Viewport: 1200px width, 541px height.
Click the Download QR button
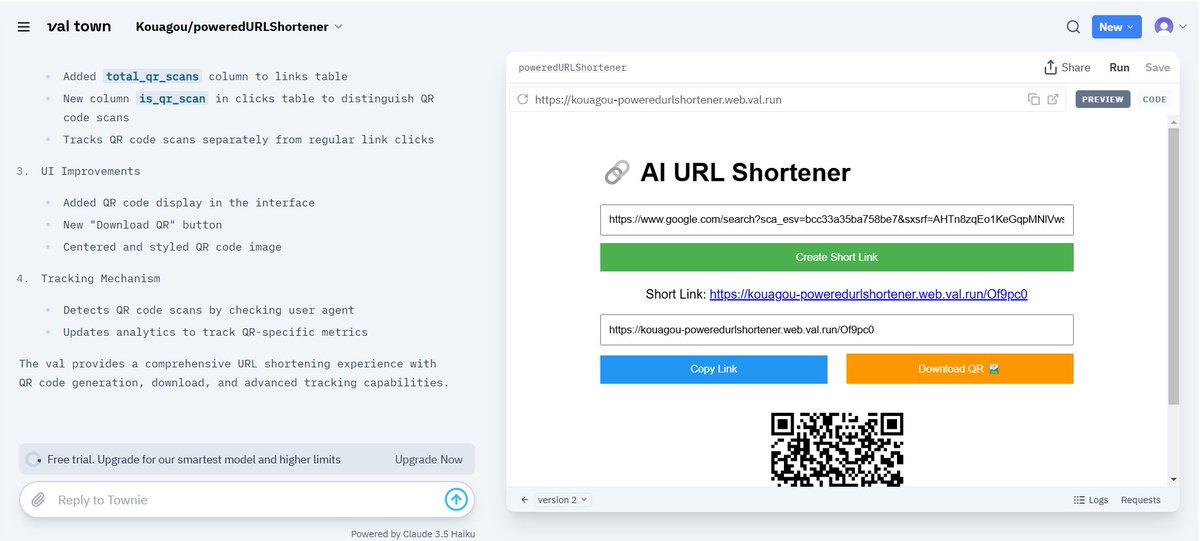(960, 368)
